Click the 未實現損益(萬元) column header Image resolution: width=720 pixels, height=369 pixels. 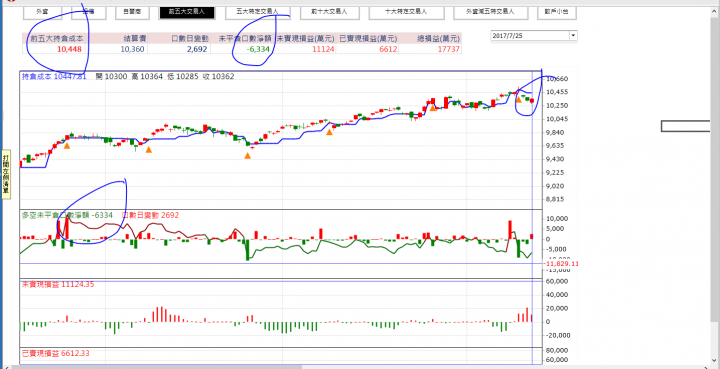[305, 39]
